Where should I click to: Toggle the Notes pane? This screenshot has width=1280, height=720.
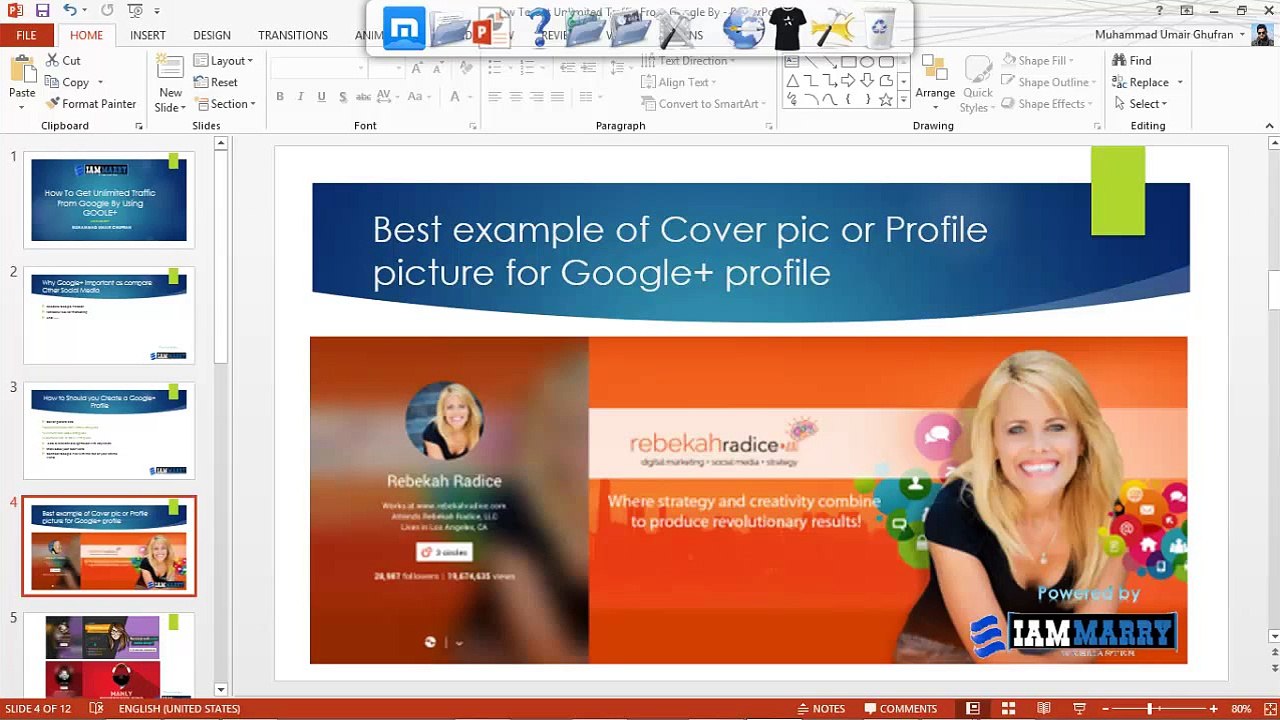coord(821,708)
